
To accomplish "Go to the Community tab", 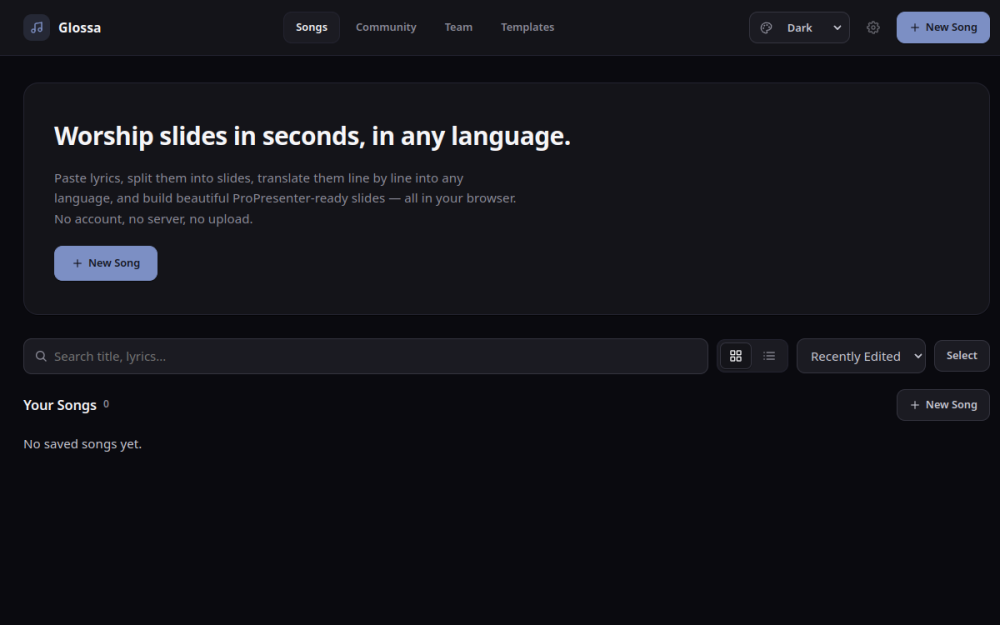I will point(386,27).
